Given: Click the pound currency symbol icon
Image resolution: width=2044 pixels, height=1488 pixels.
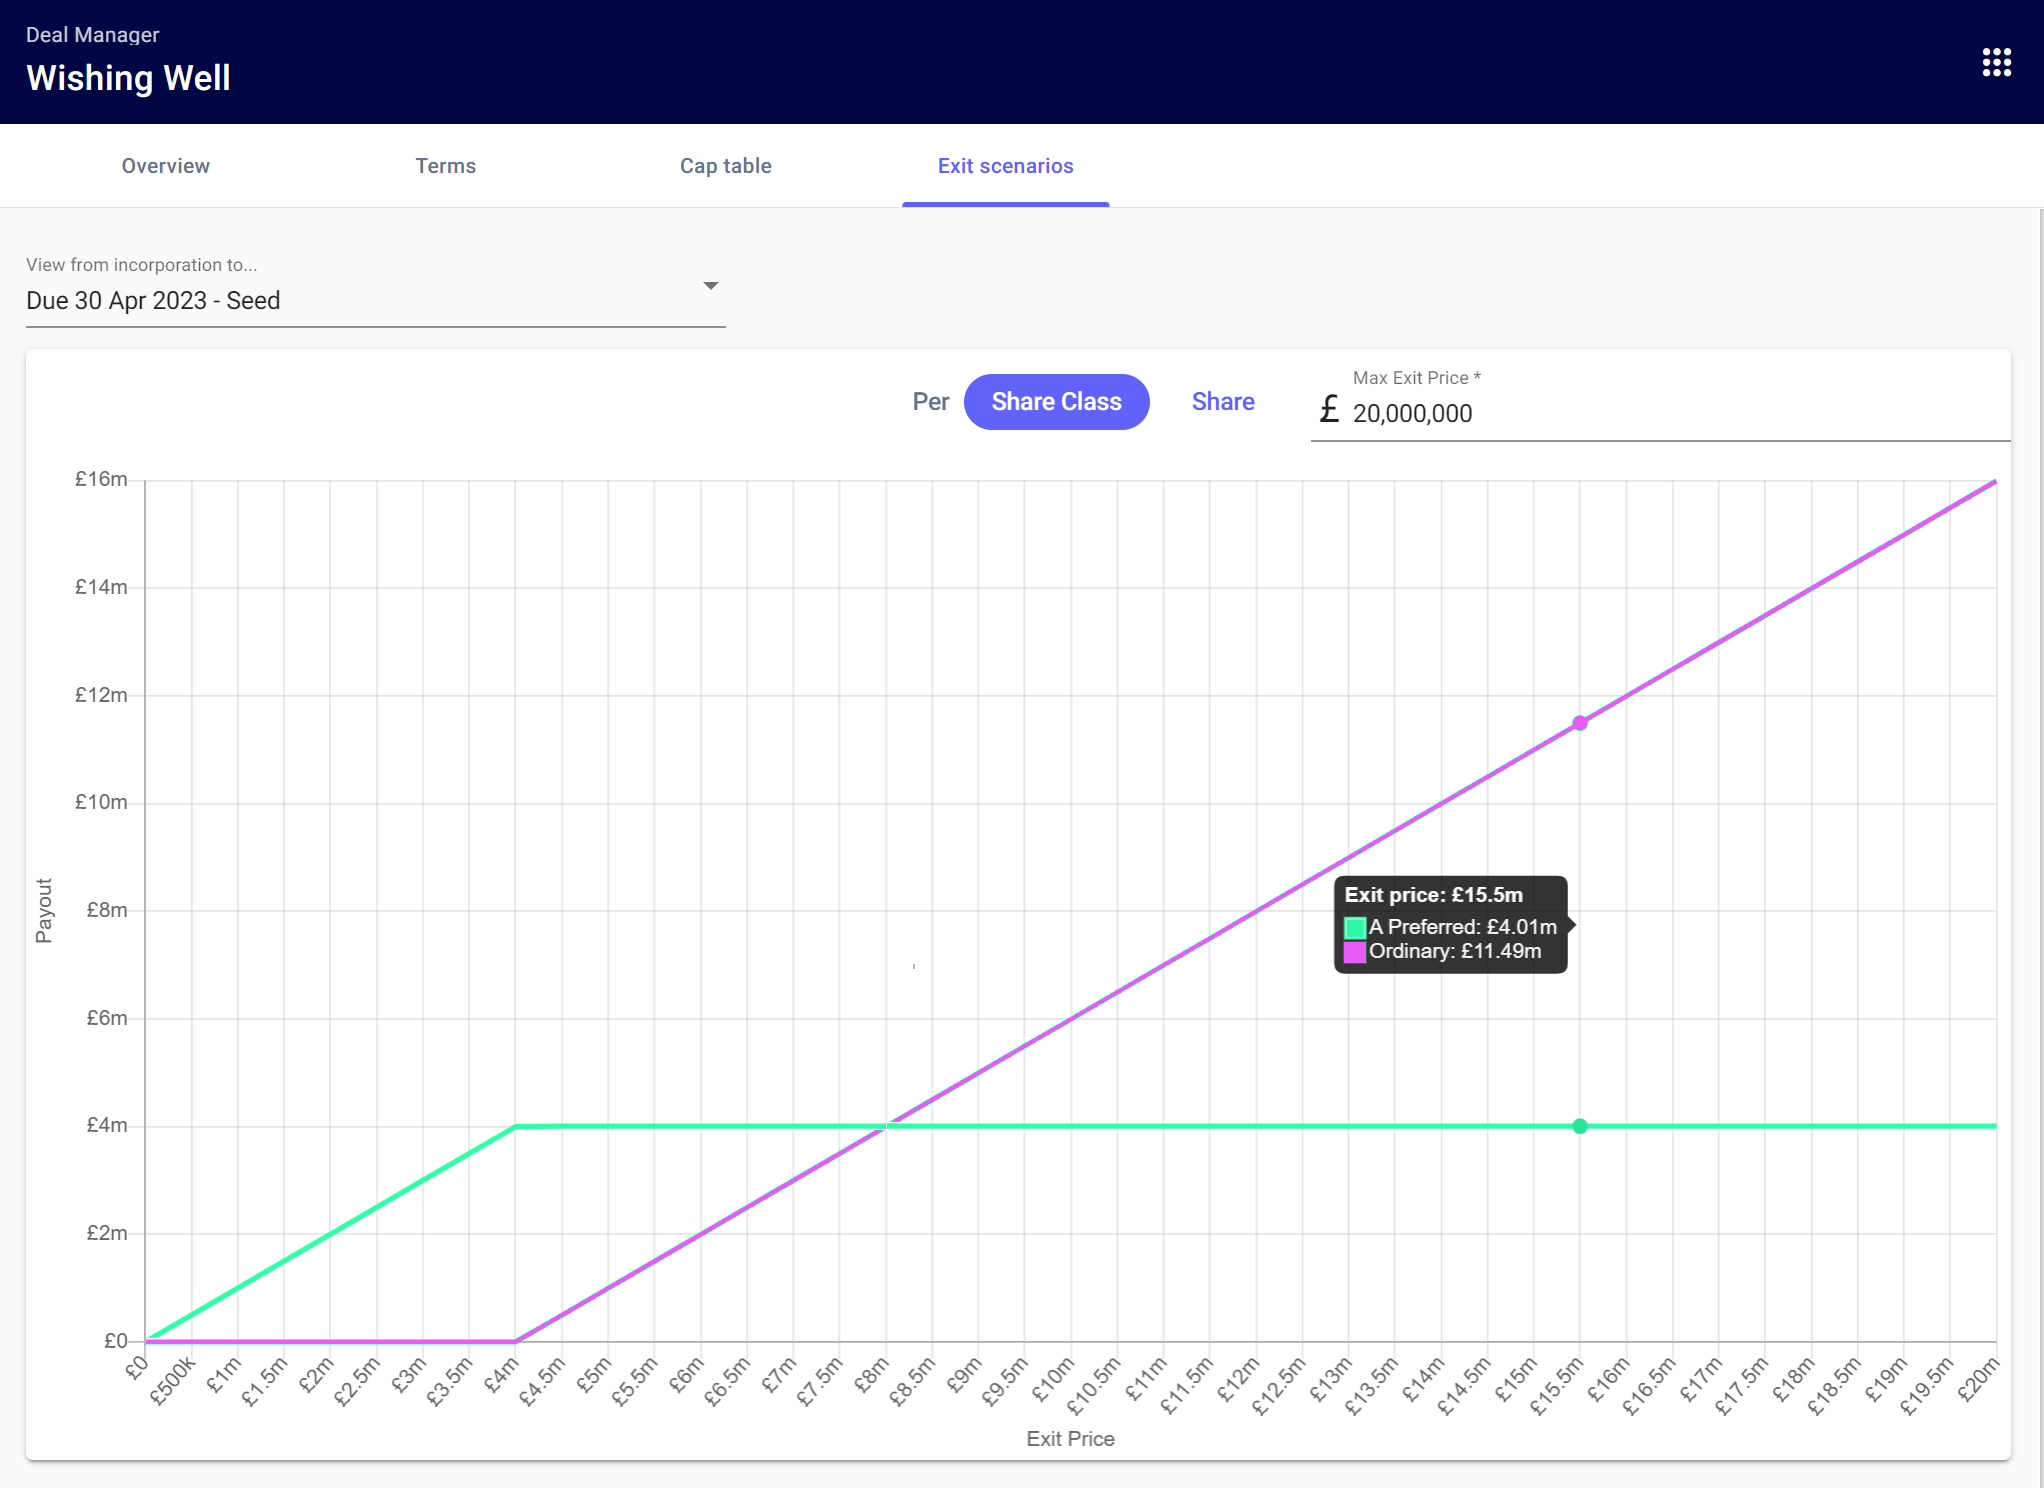Looking at the screenshot, I should click(x=1329, y=410).
